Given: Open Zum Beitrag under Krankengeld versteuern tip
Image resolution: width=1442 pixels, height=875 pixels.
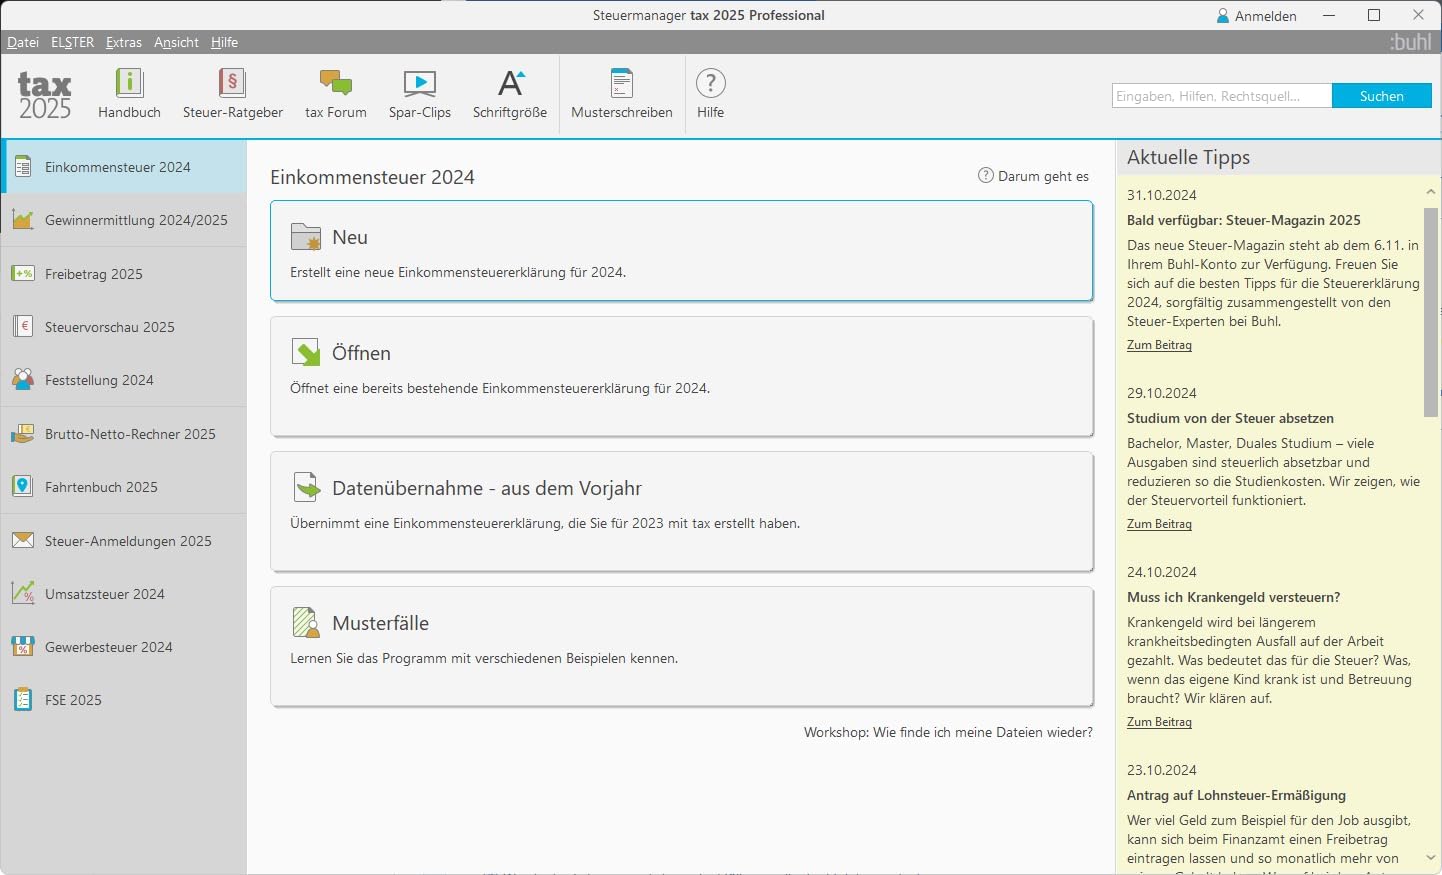Looking at the screenshot, I should [1159, 722].
